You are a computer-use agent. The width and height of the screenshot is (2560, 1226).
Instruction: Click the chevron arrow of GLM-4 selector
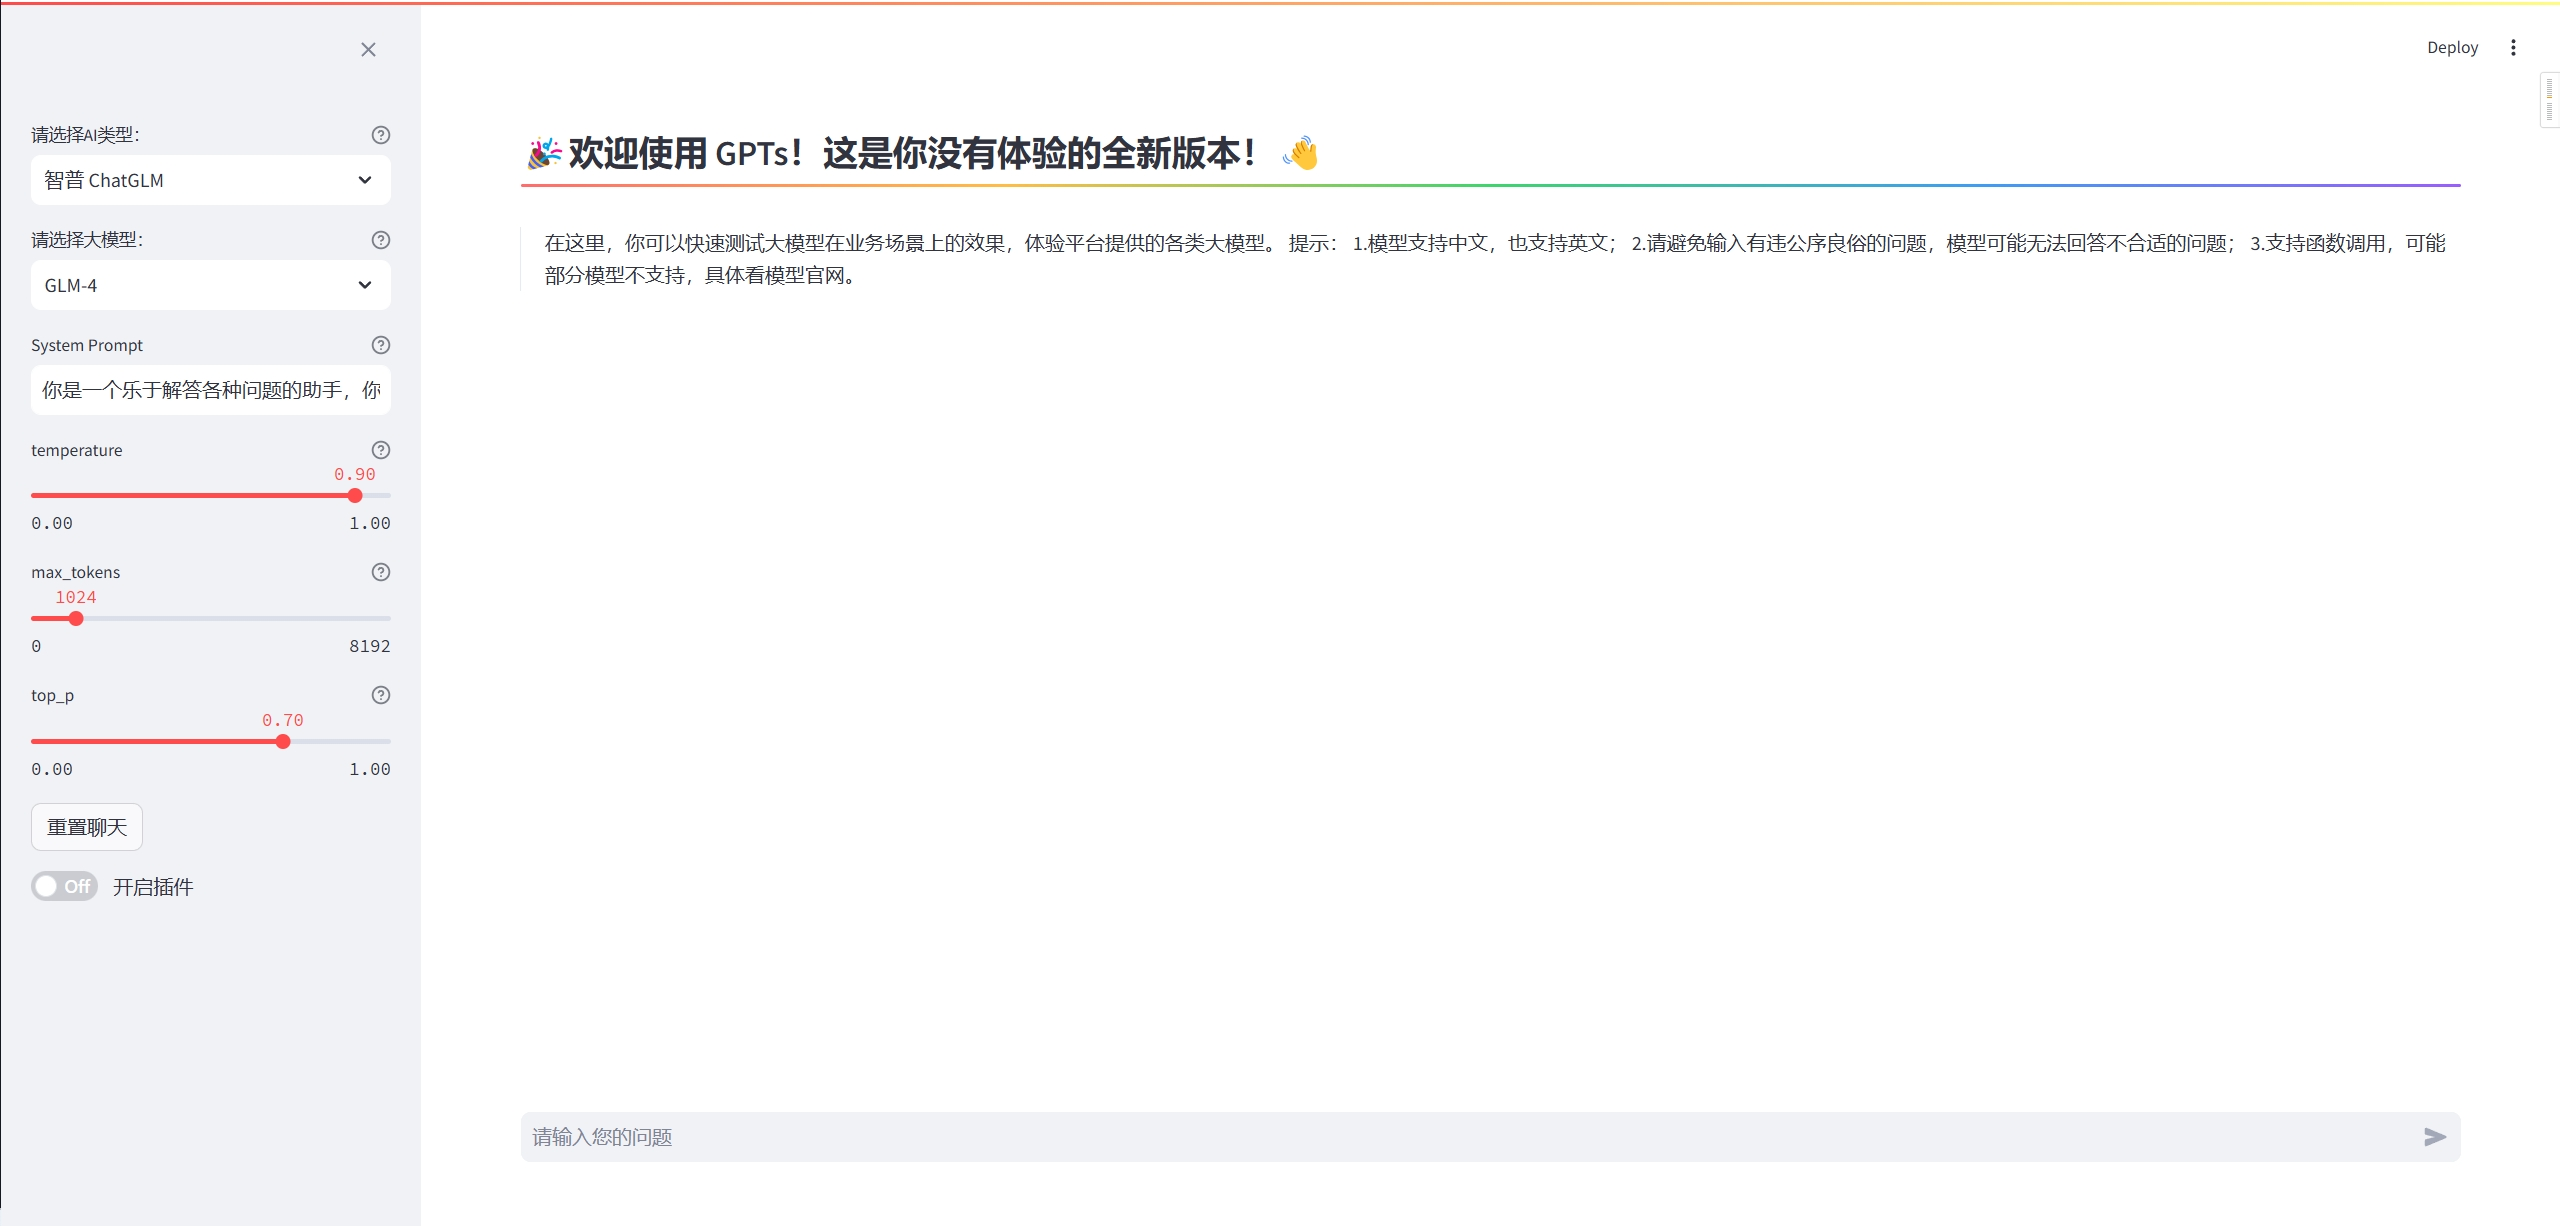tap(365, 285)
